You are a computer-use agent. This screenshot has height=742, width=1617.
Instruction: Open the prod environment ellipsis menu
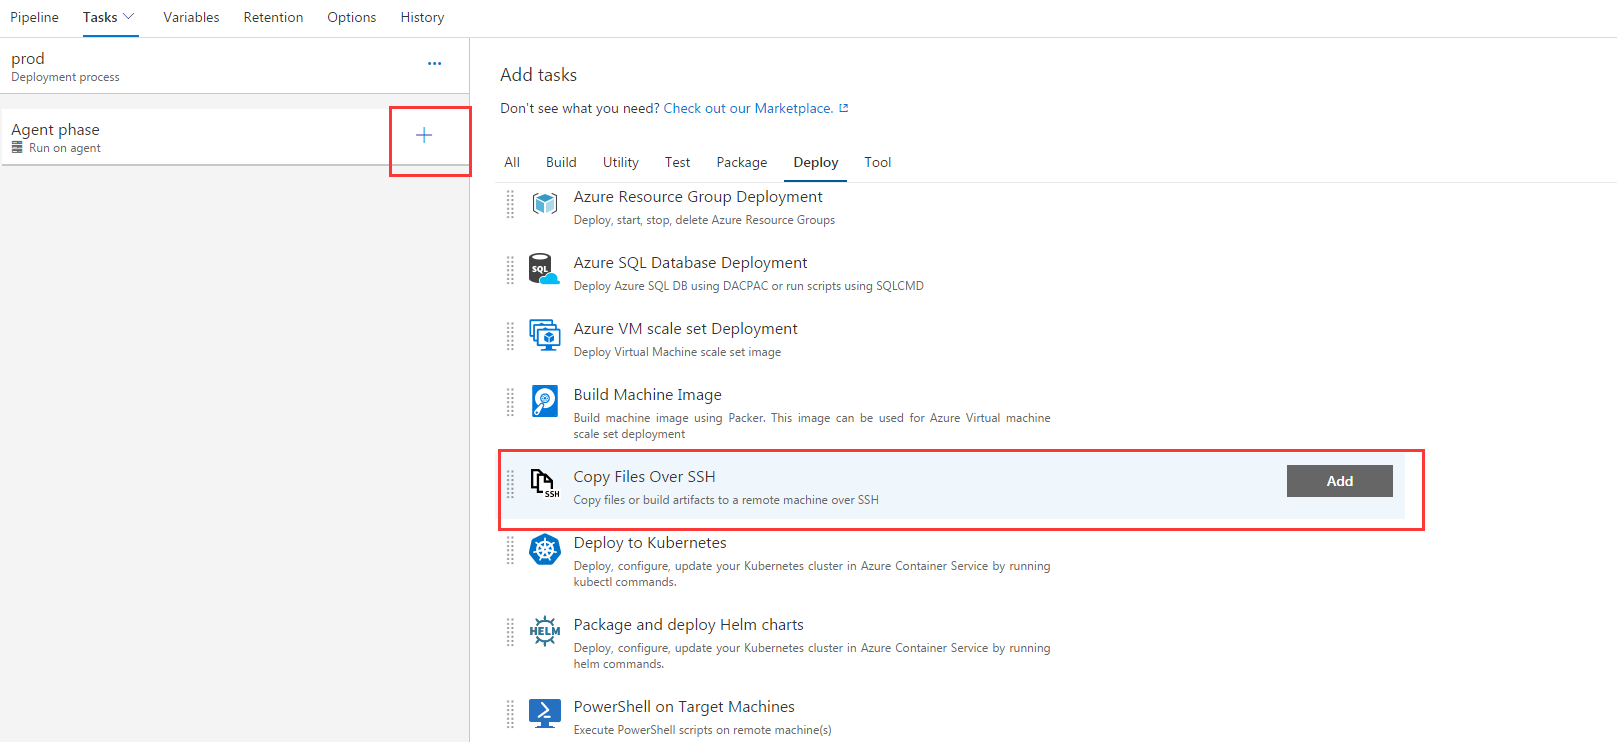434,63
